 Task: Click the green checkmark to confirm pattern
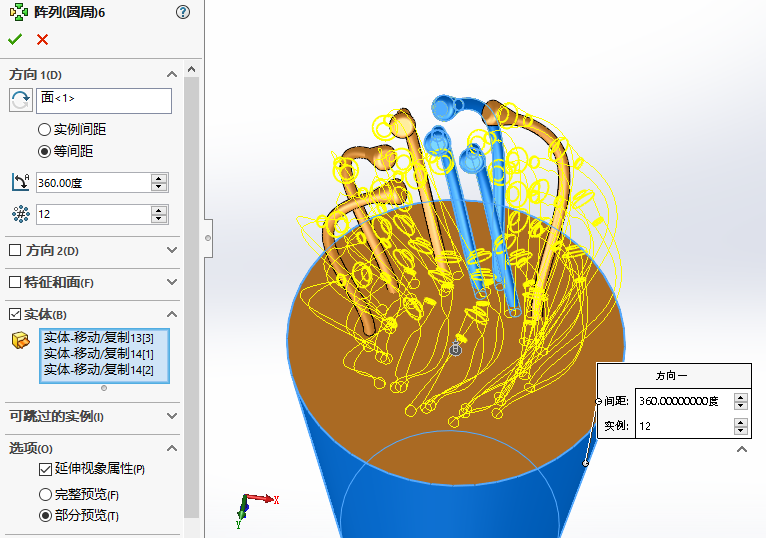click(x=15, y=39)
